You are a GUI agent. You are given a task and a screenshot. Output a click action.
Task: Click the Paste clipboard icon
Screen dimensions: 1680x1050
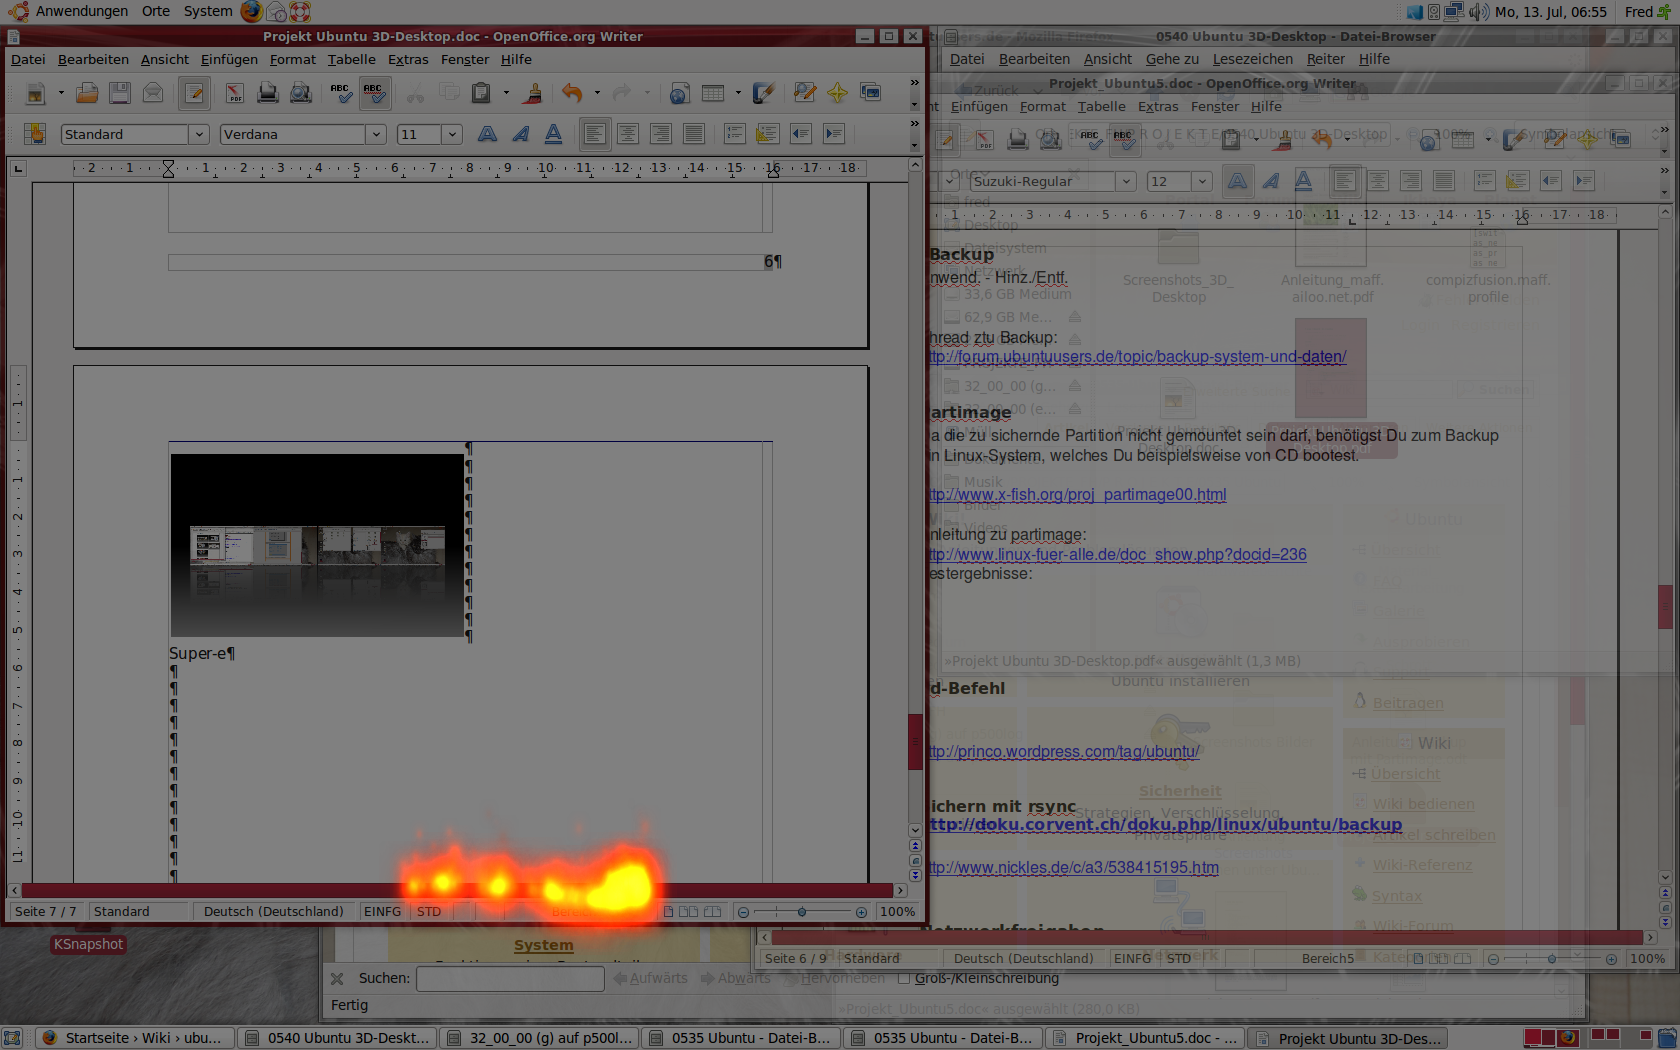[481, 94]
